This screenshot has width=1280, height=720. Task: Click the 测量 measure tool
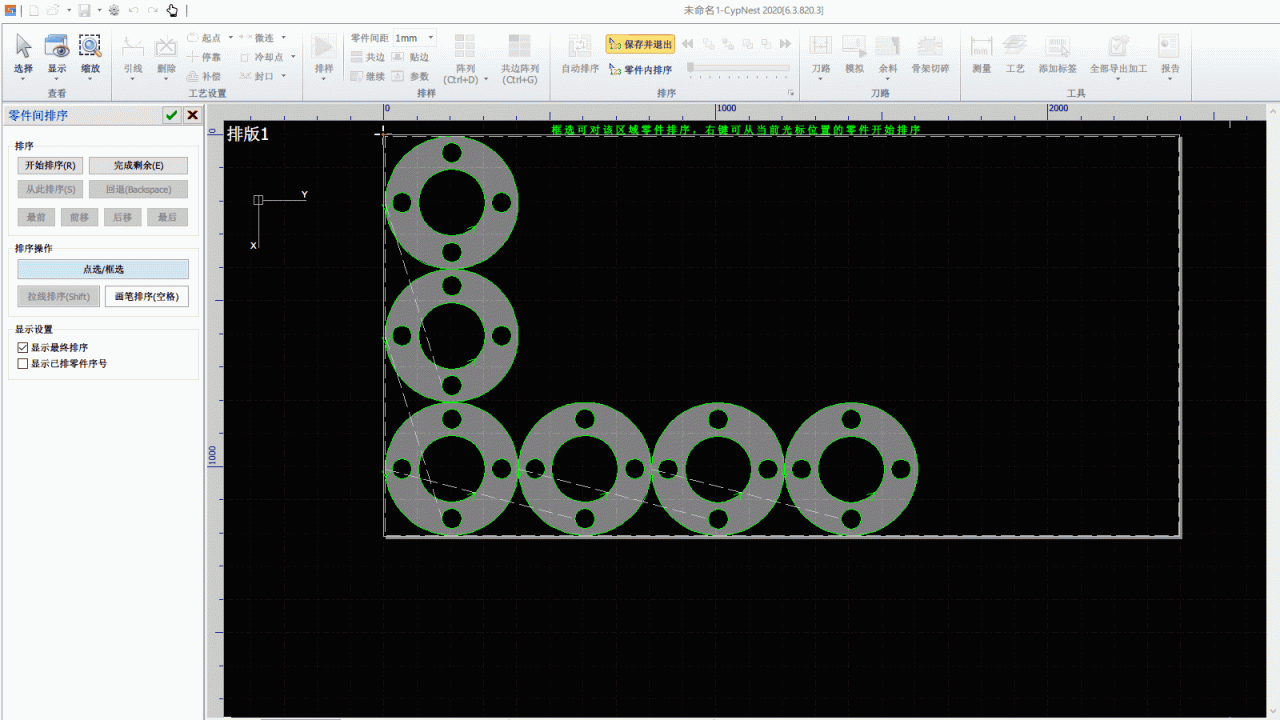pos(981,52)
